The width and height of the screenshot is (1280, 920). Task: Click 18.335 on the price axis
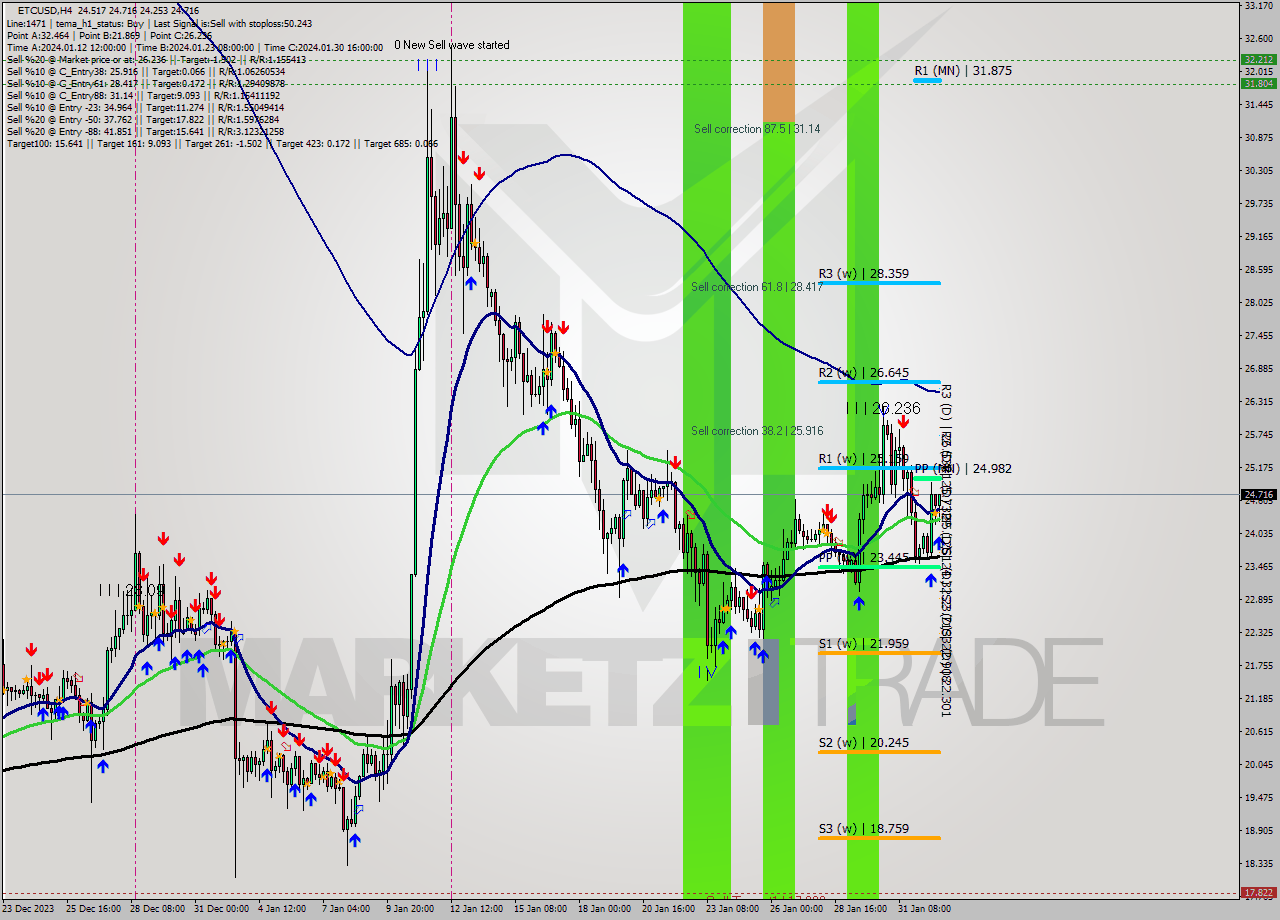1258,863
